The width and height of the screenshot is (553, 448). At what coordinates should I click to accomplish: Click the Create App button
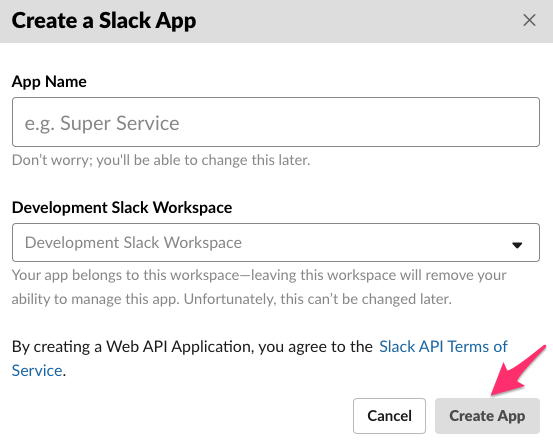pyautogui.click(x=487, y=416)
